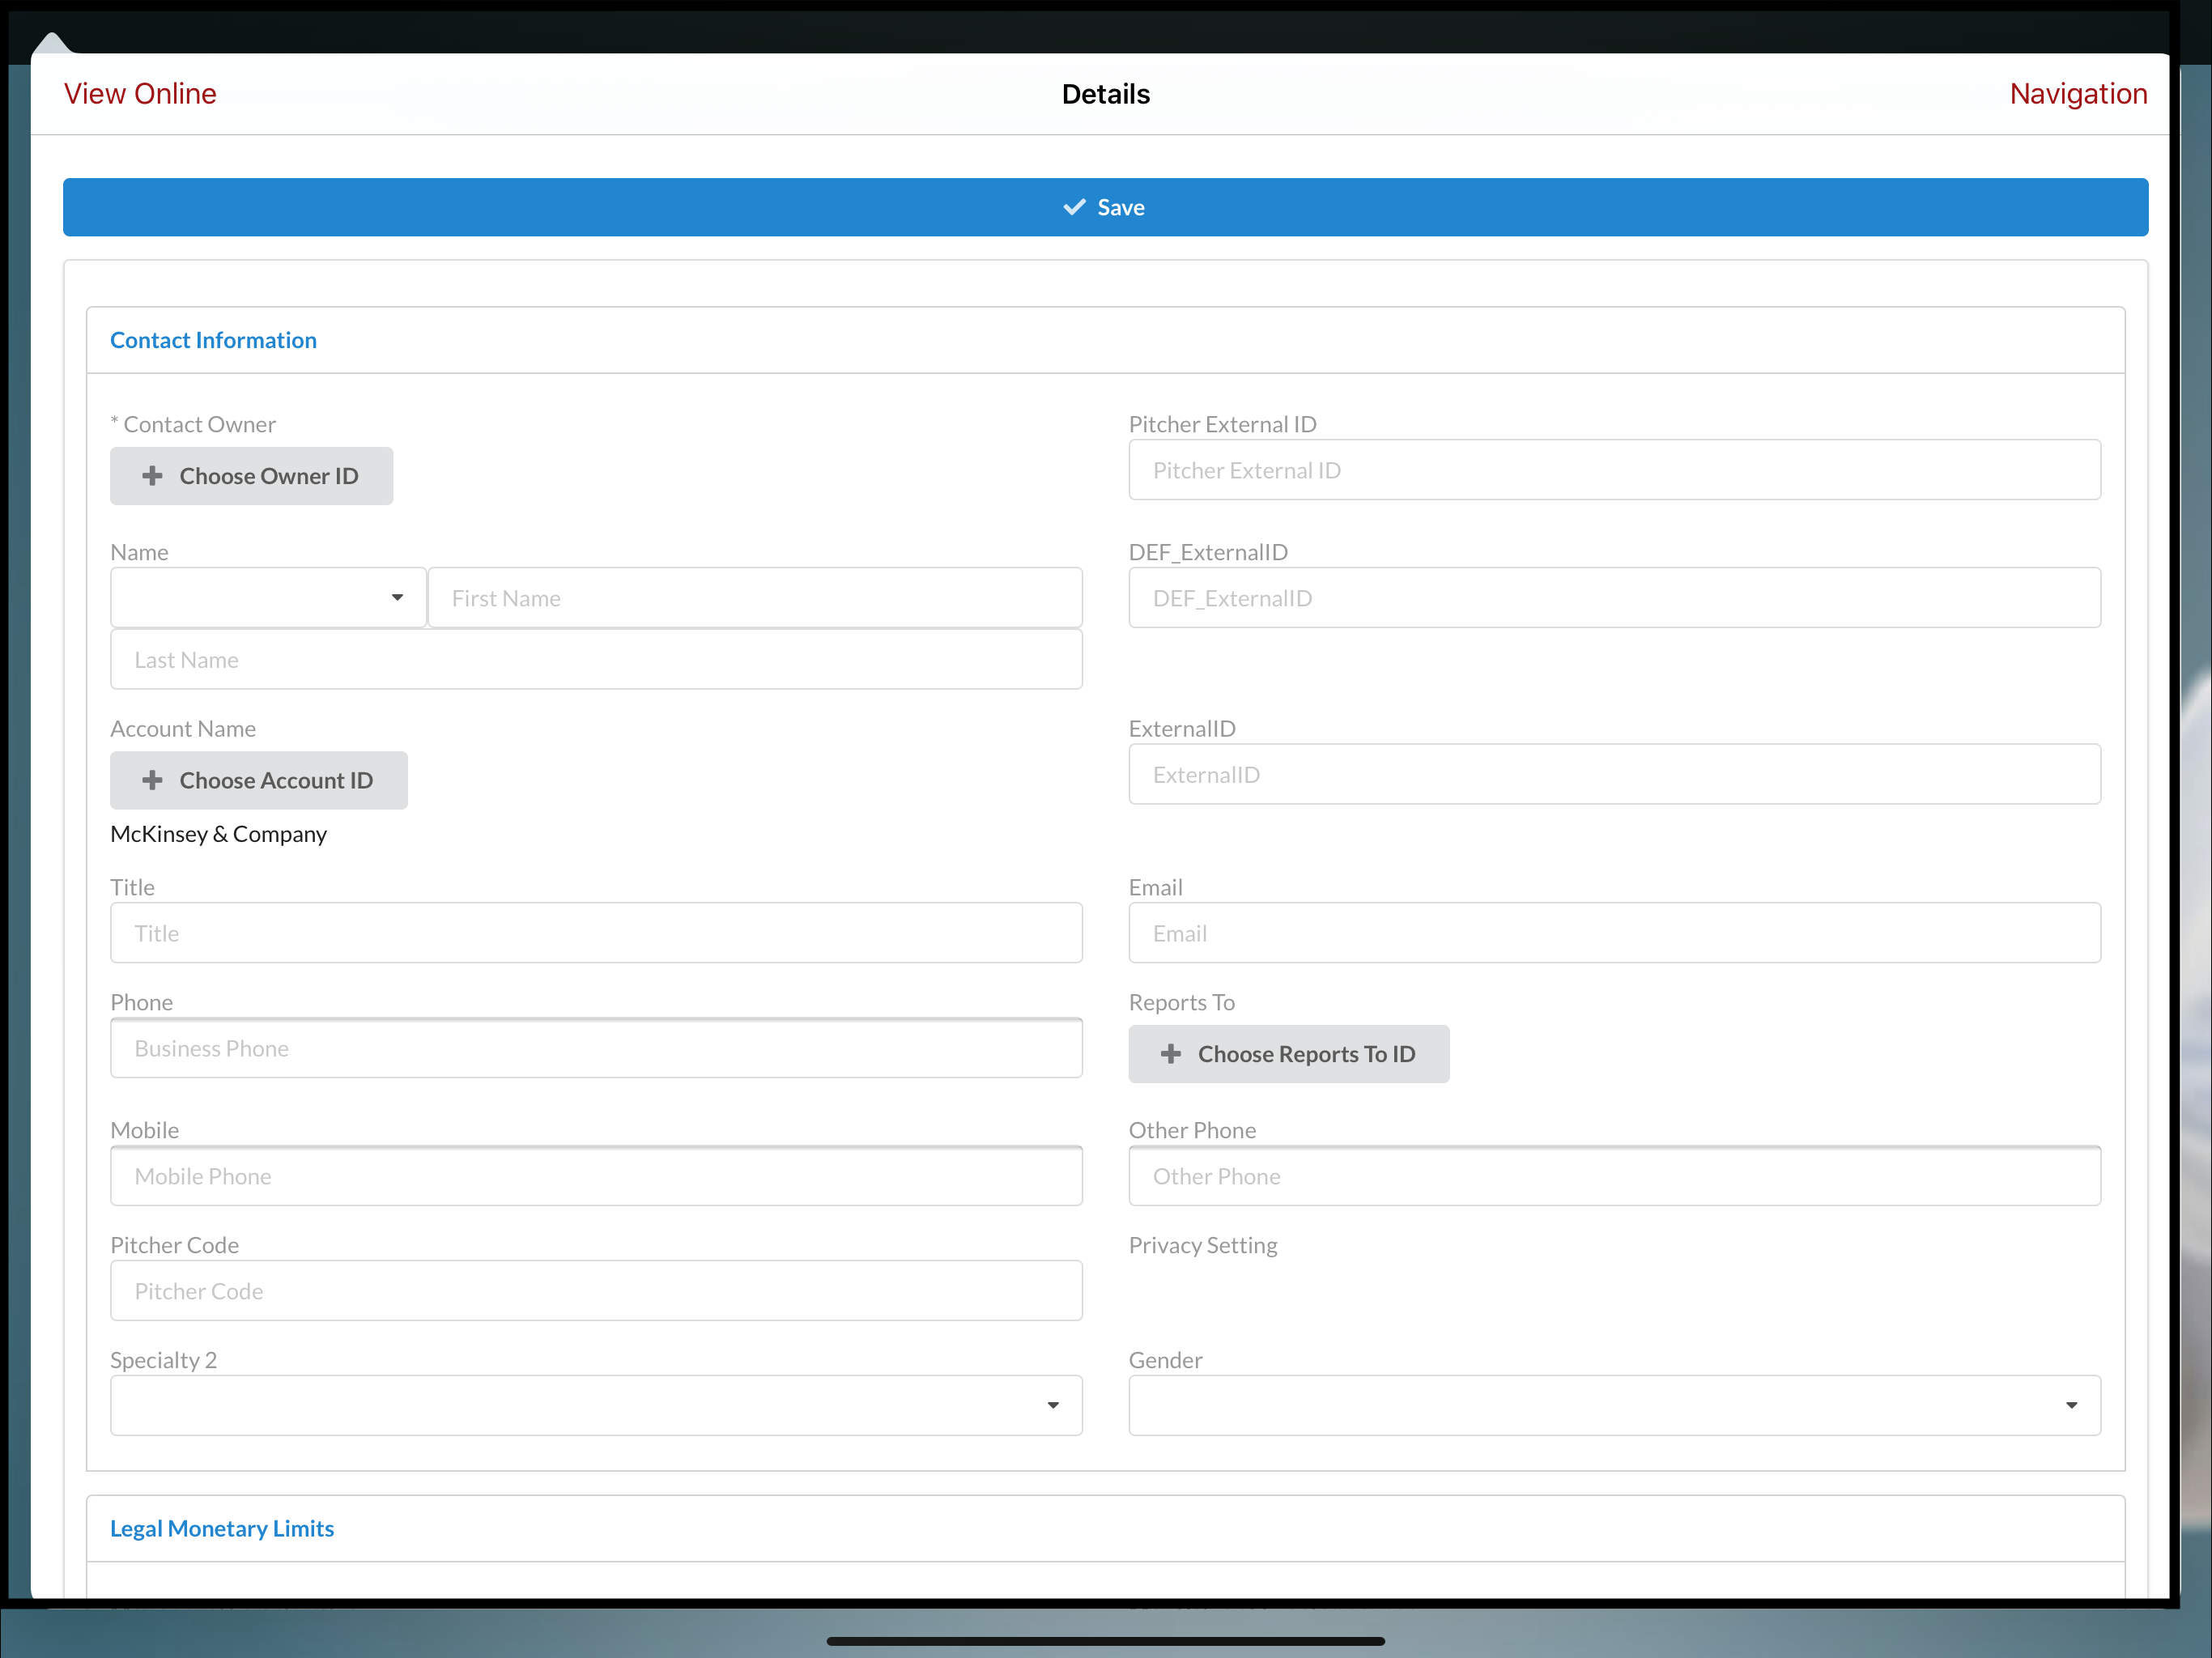Click the View Online link
2212x1658 pixels.
tap(140, 93)
